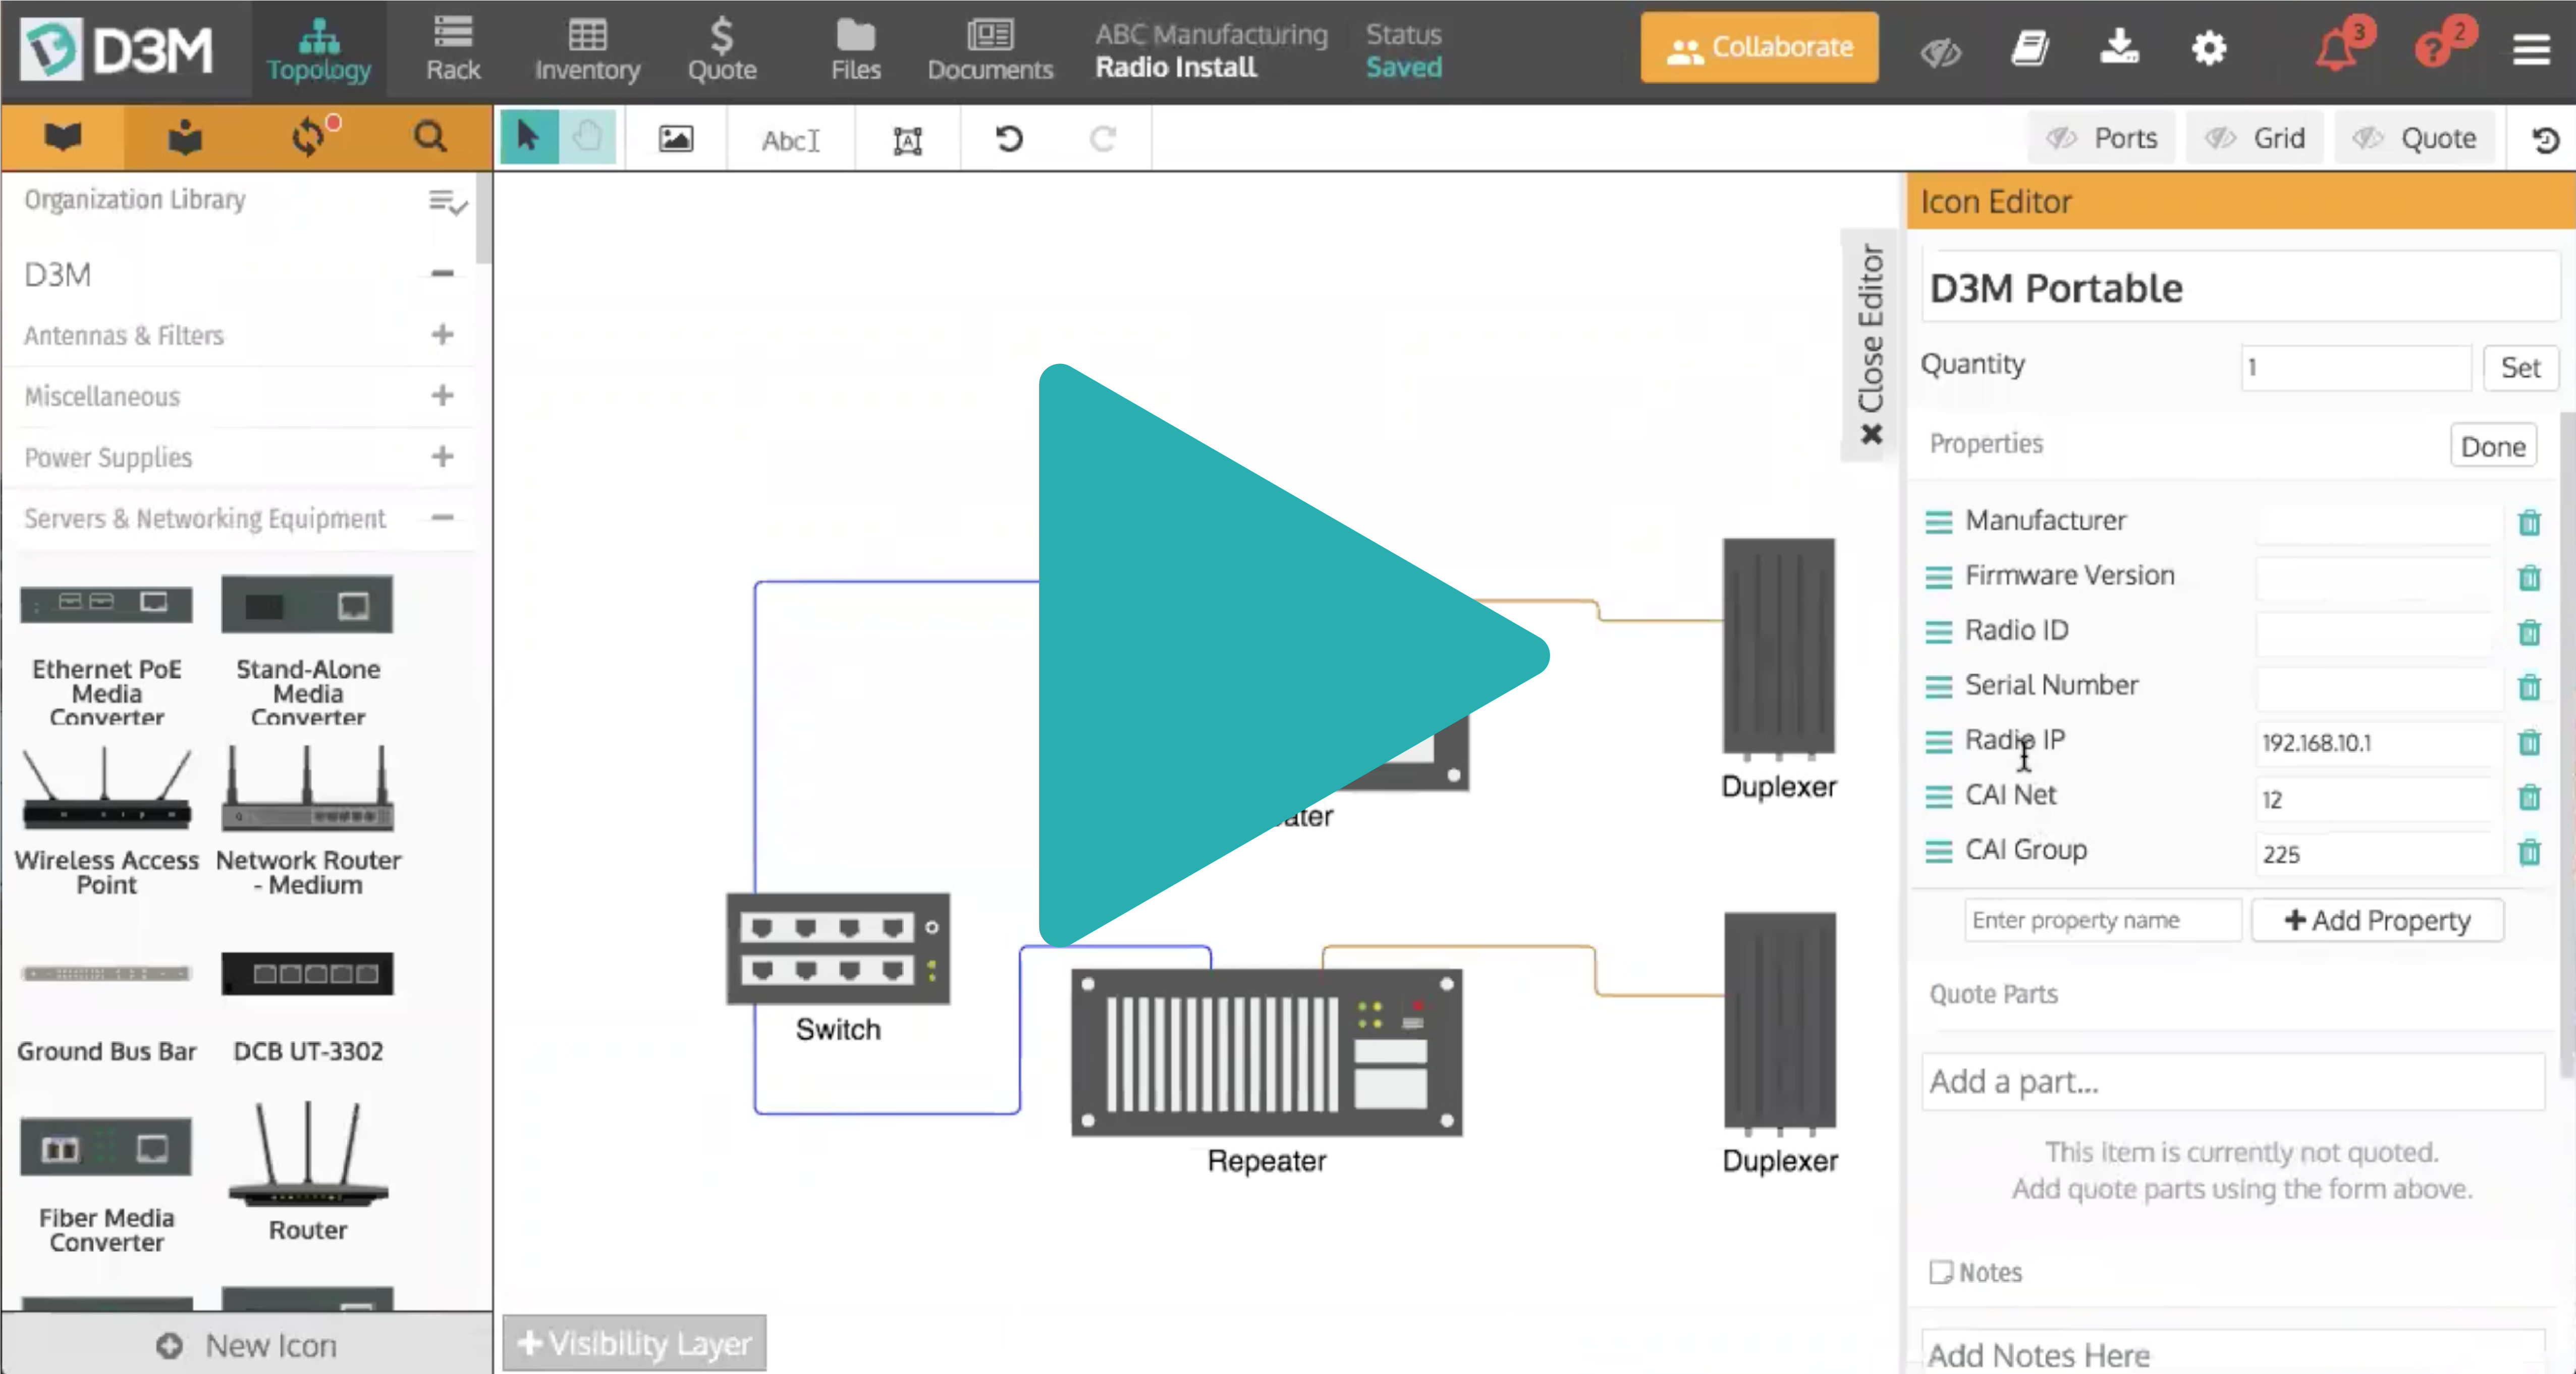Select the text insertion tool
This screenshot has height=1374, width=2576.
[x=790, y=139]
